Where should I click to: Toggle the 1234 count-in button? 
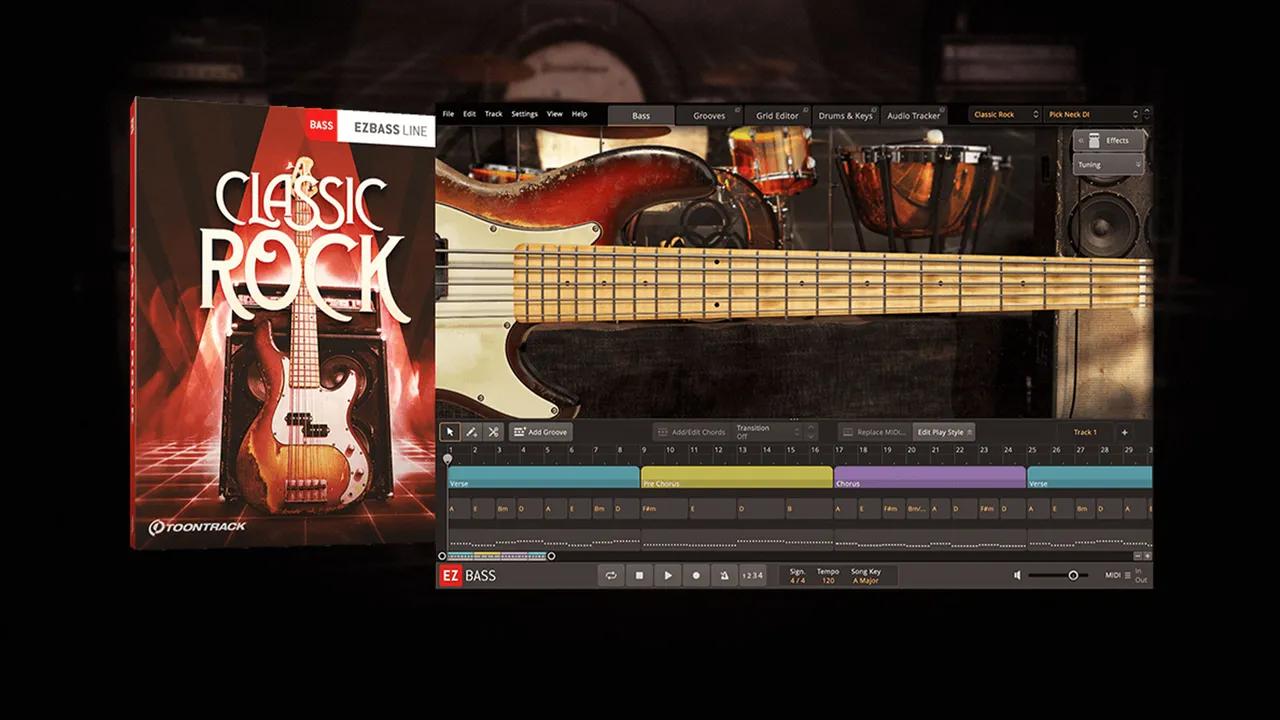tap(752, 575)
